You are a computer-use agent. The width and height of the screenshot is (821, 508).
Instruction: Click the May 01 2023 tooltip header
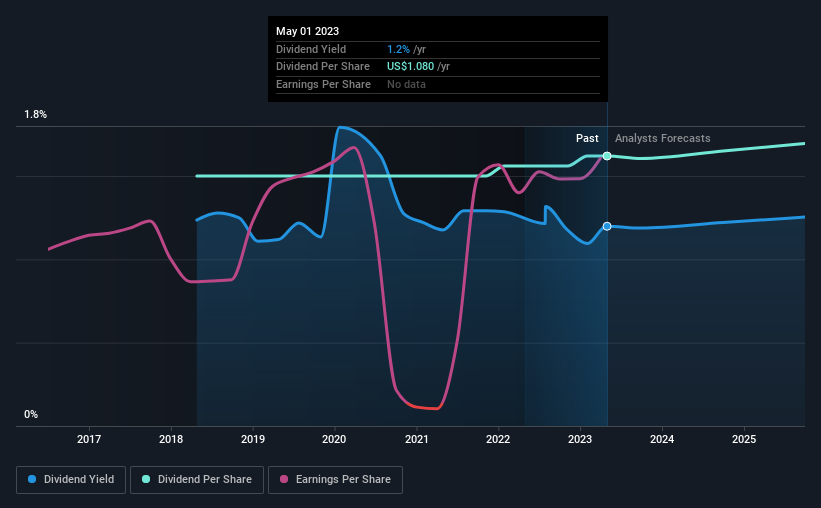(307, 31)
